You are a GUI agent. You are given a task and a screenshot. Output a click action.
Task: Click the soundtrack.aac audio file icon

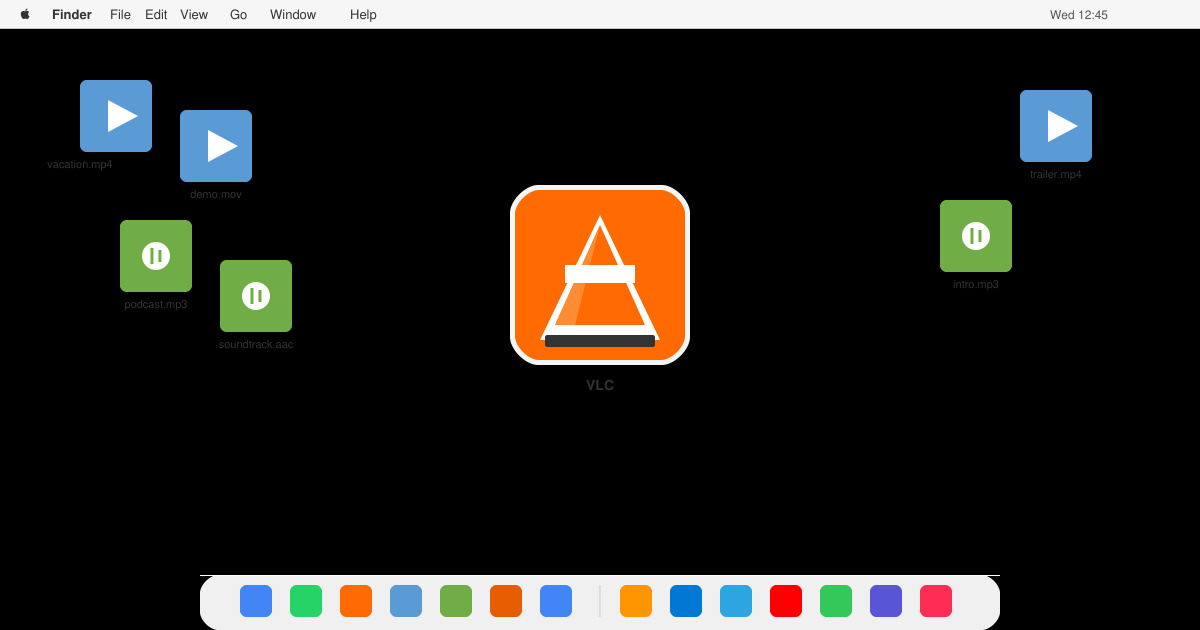tap(256, 296)
